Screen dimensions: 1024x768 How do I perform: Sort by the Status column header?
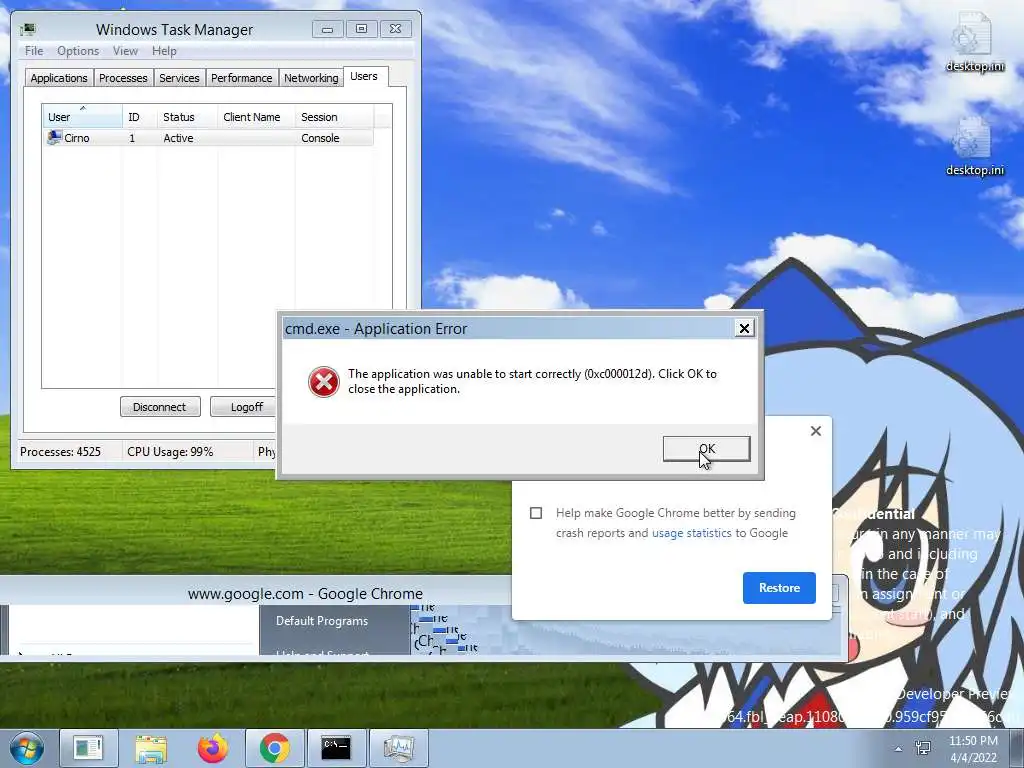coord(187,117)
